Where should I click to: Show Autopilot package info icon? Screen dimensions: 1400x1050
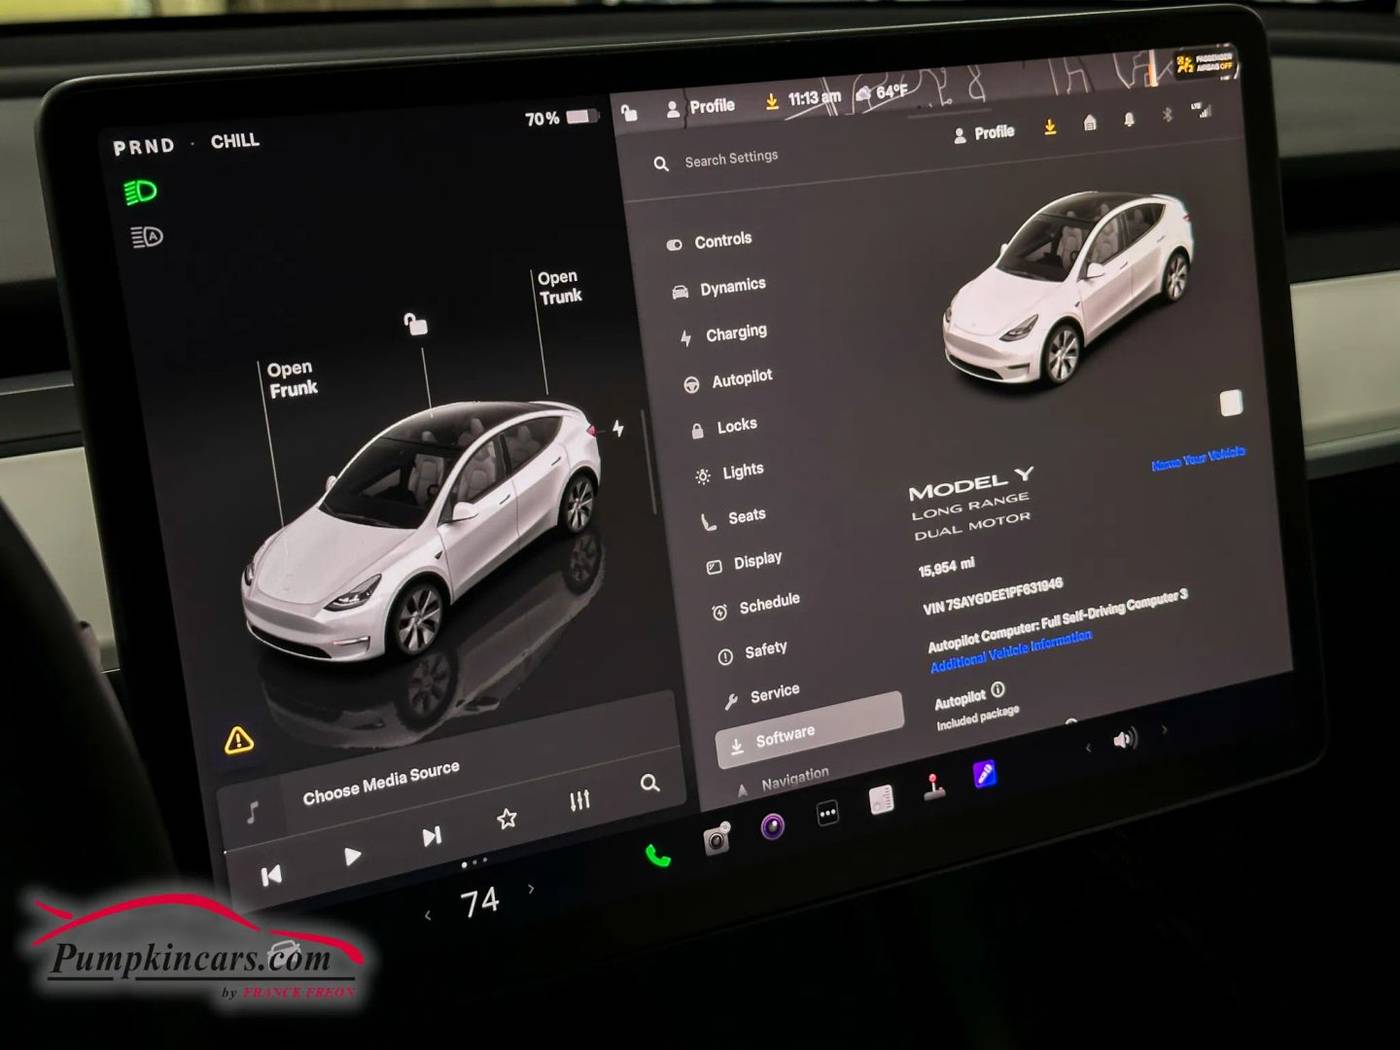997,690
